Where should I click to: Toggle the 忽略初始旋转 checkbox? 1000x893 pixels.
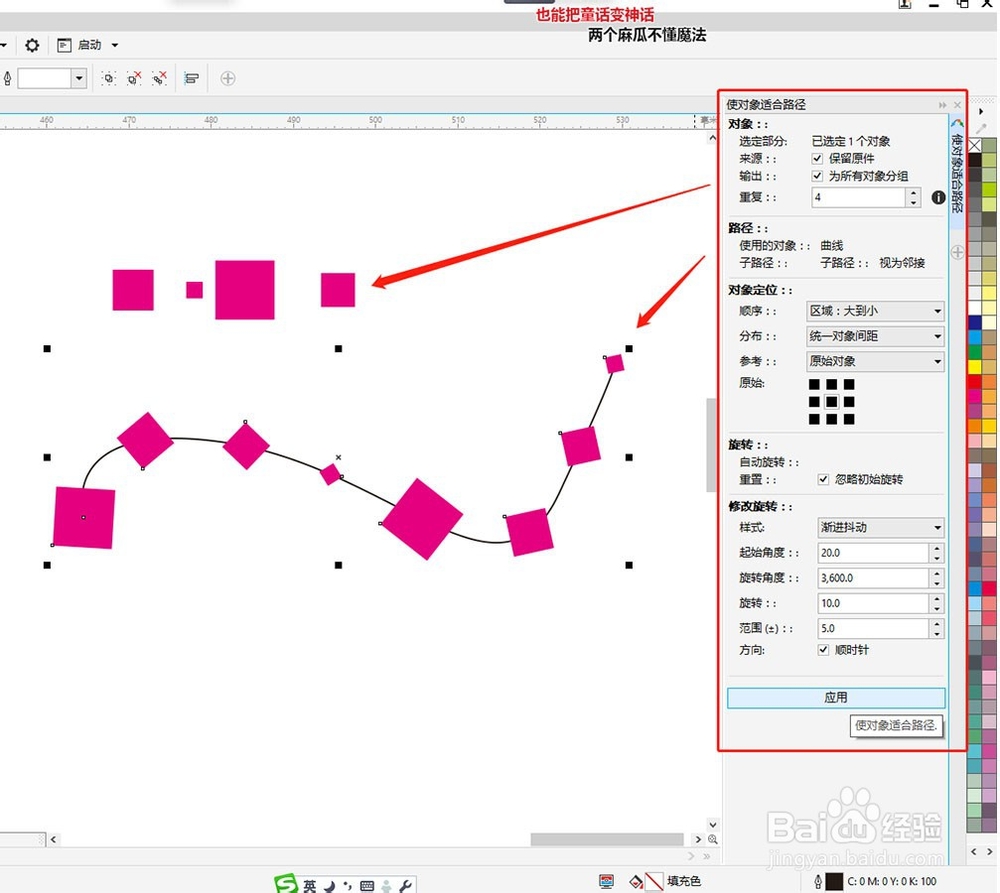tap(823, 479)
